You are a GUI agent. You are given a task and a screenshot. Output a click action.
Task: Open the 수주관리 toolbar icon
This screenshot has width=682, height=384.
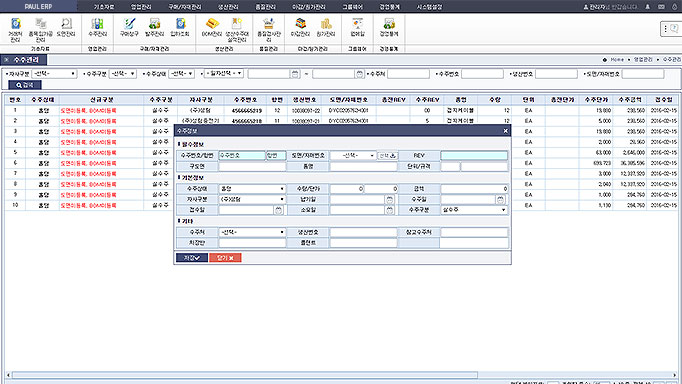coord(97,23)
